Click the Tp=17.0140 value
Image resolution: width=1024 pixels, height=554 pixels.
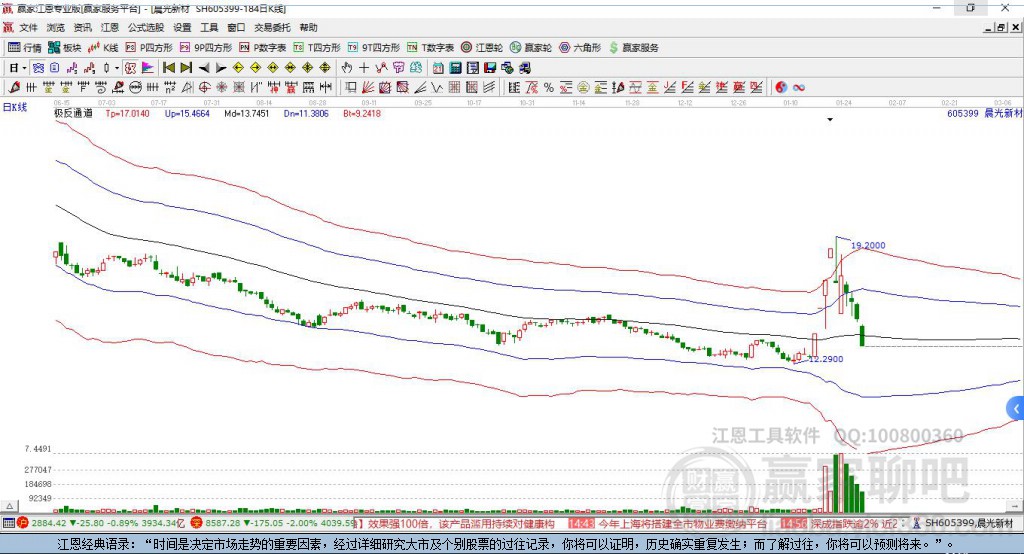(x=127, y=114)
